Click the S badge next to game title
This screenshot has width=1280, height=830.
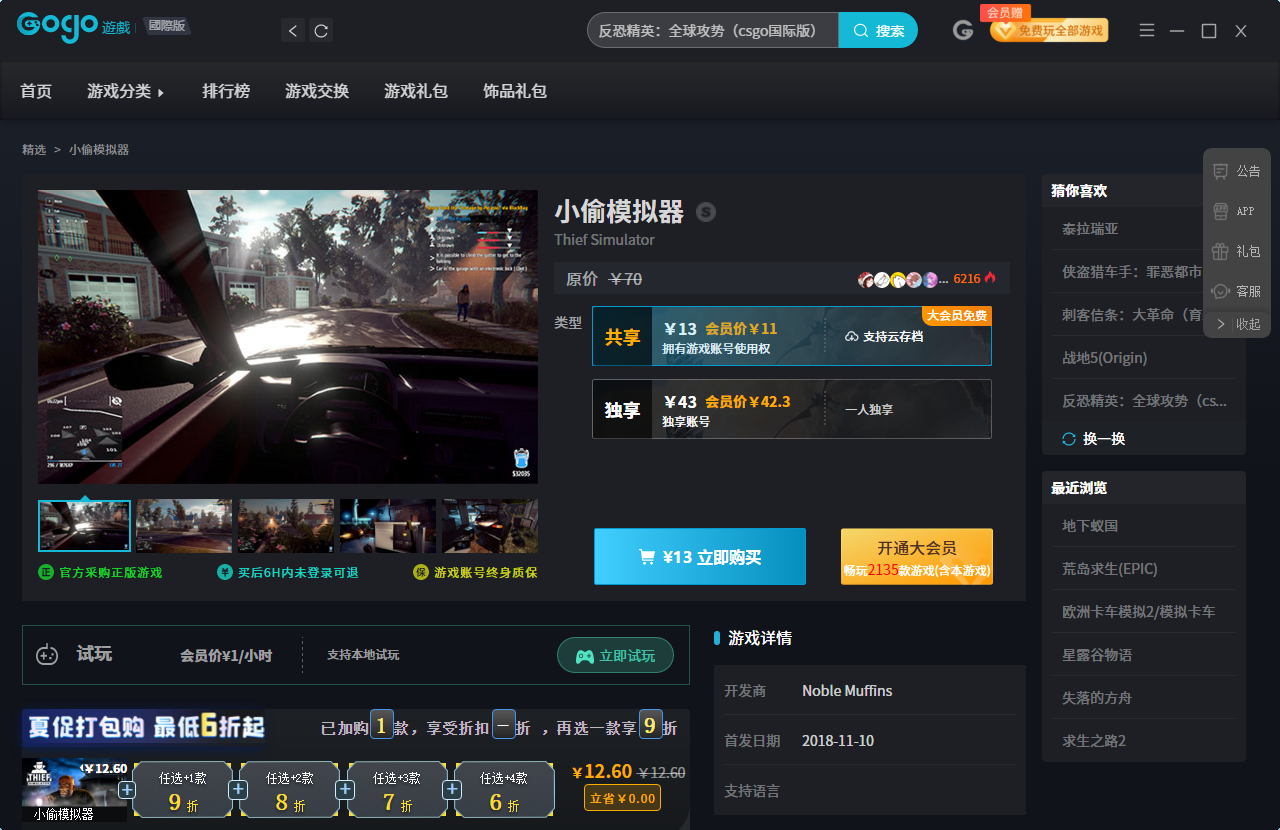(707, 212)
